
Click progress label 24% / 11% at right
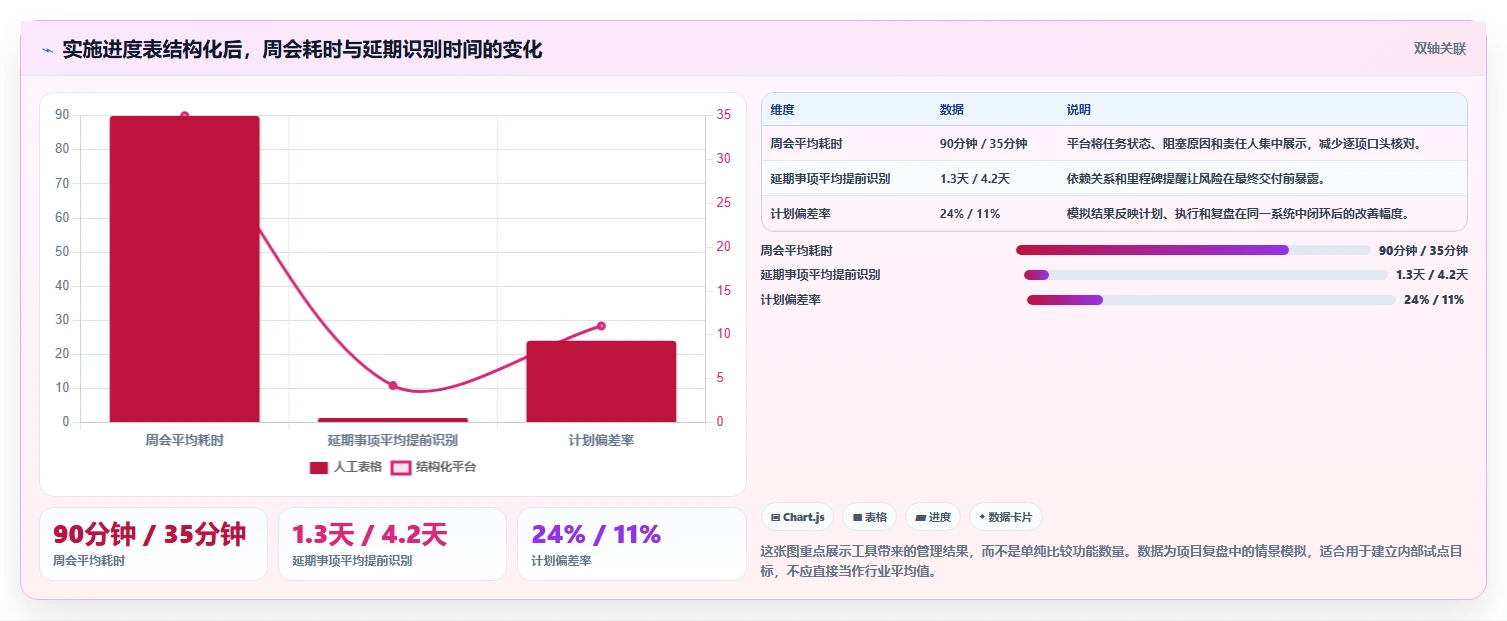(1434, 300)
